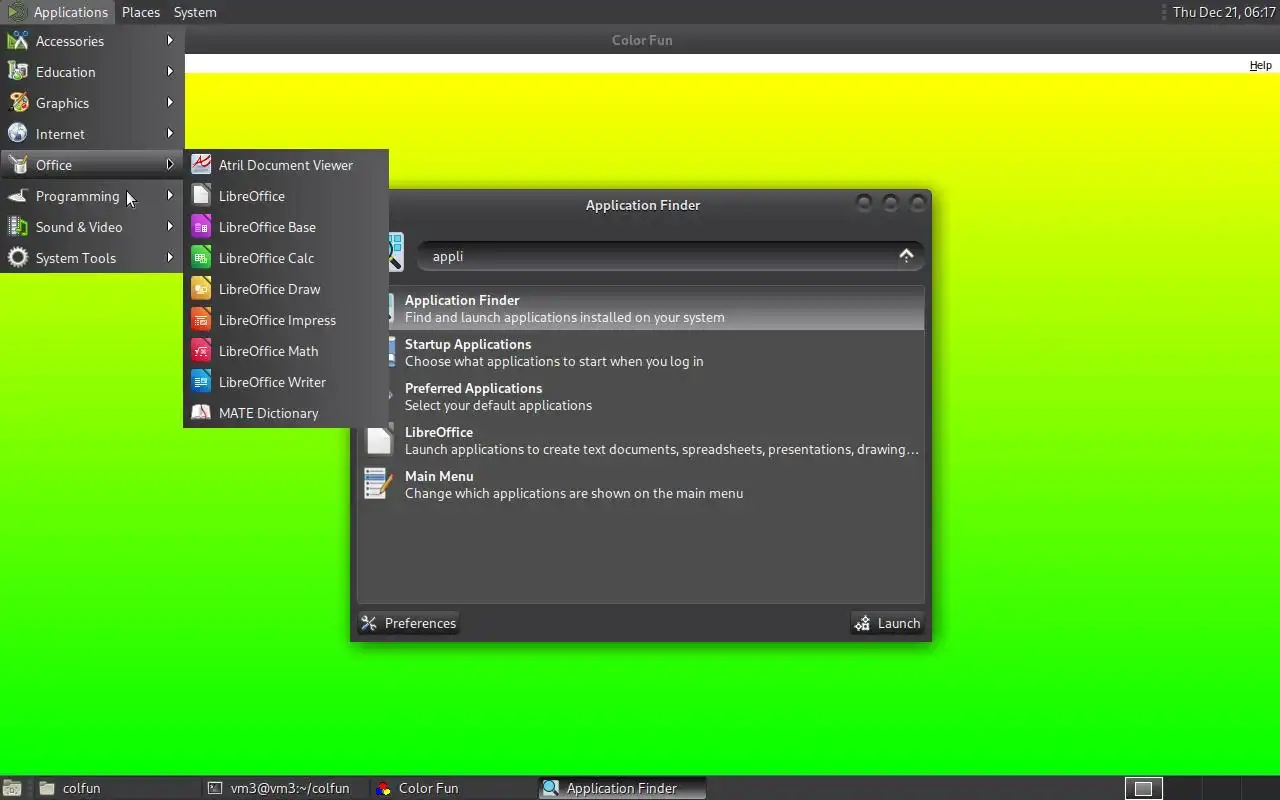This screenshot has width=1280, height=800.
Task: Select the Startup Applications result
Action: tap(642, 352)
